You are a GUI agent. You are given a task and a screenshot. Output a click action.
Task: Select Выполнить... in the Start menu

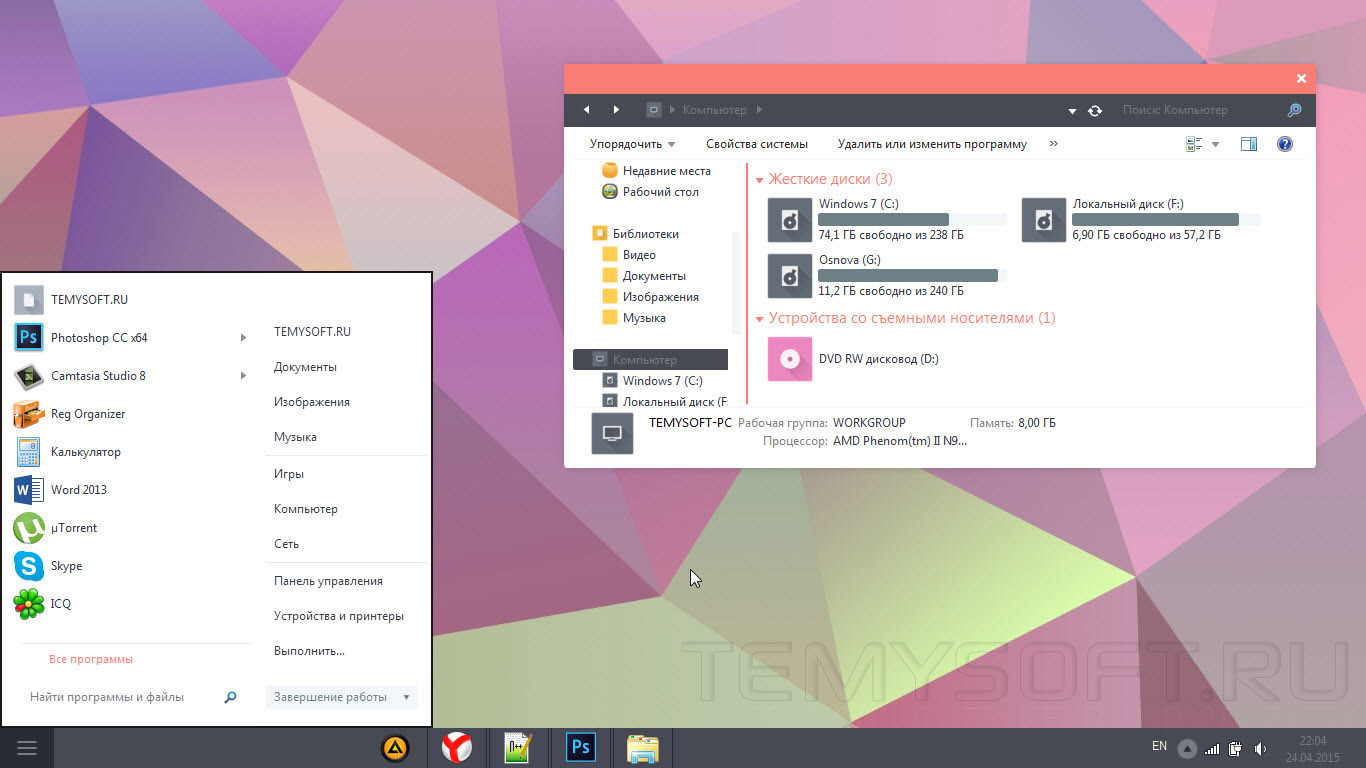(309, 651)
